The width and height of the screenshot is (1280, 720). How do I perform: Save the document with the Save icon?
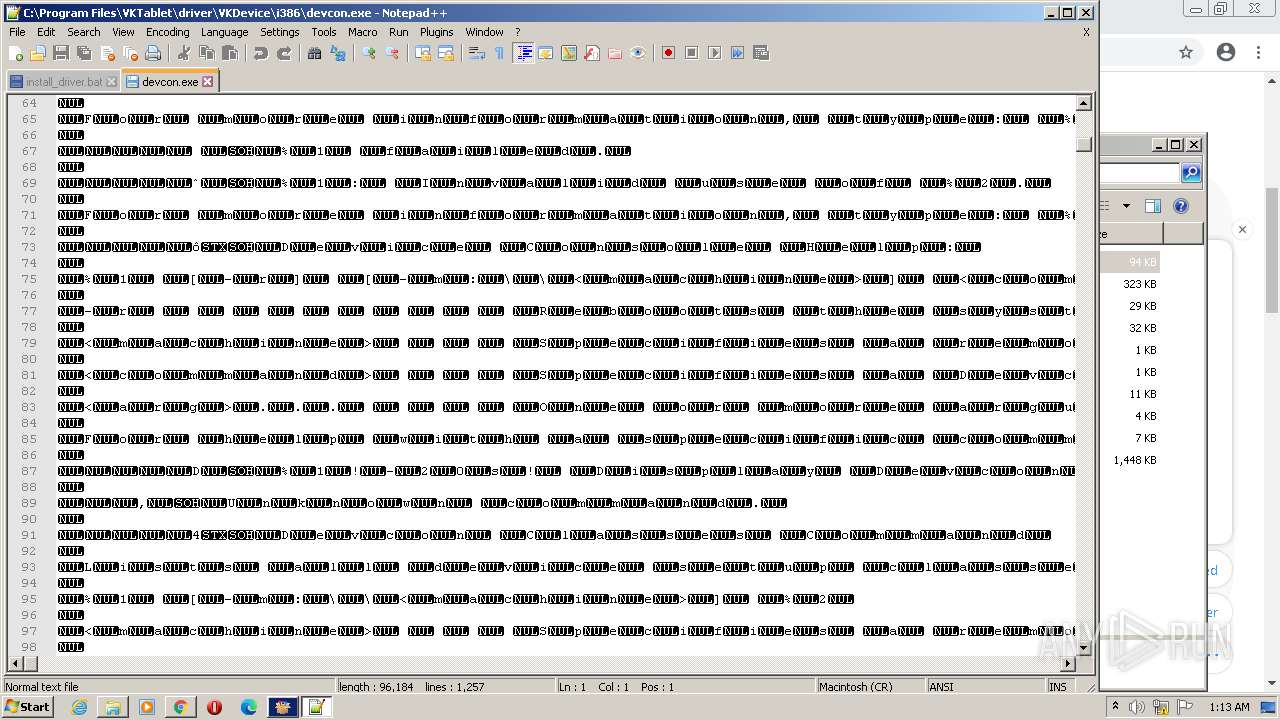pyautogui.click(x=61, y=53)
